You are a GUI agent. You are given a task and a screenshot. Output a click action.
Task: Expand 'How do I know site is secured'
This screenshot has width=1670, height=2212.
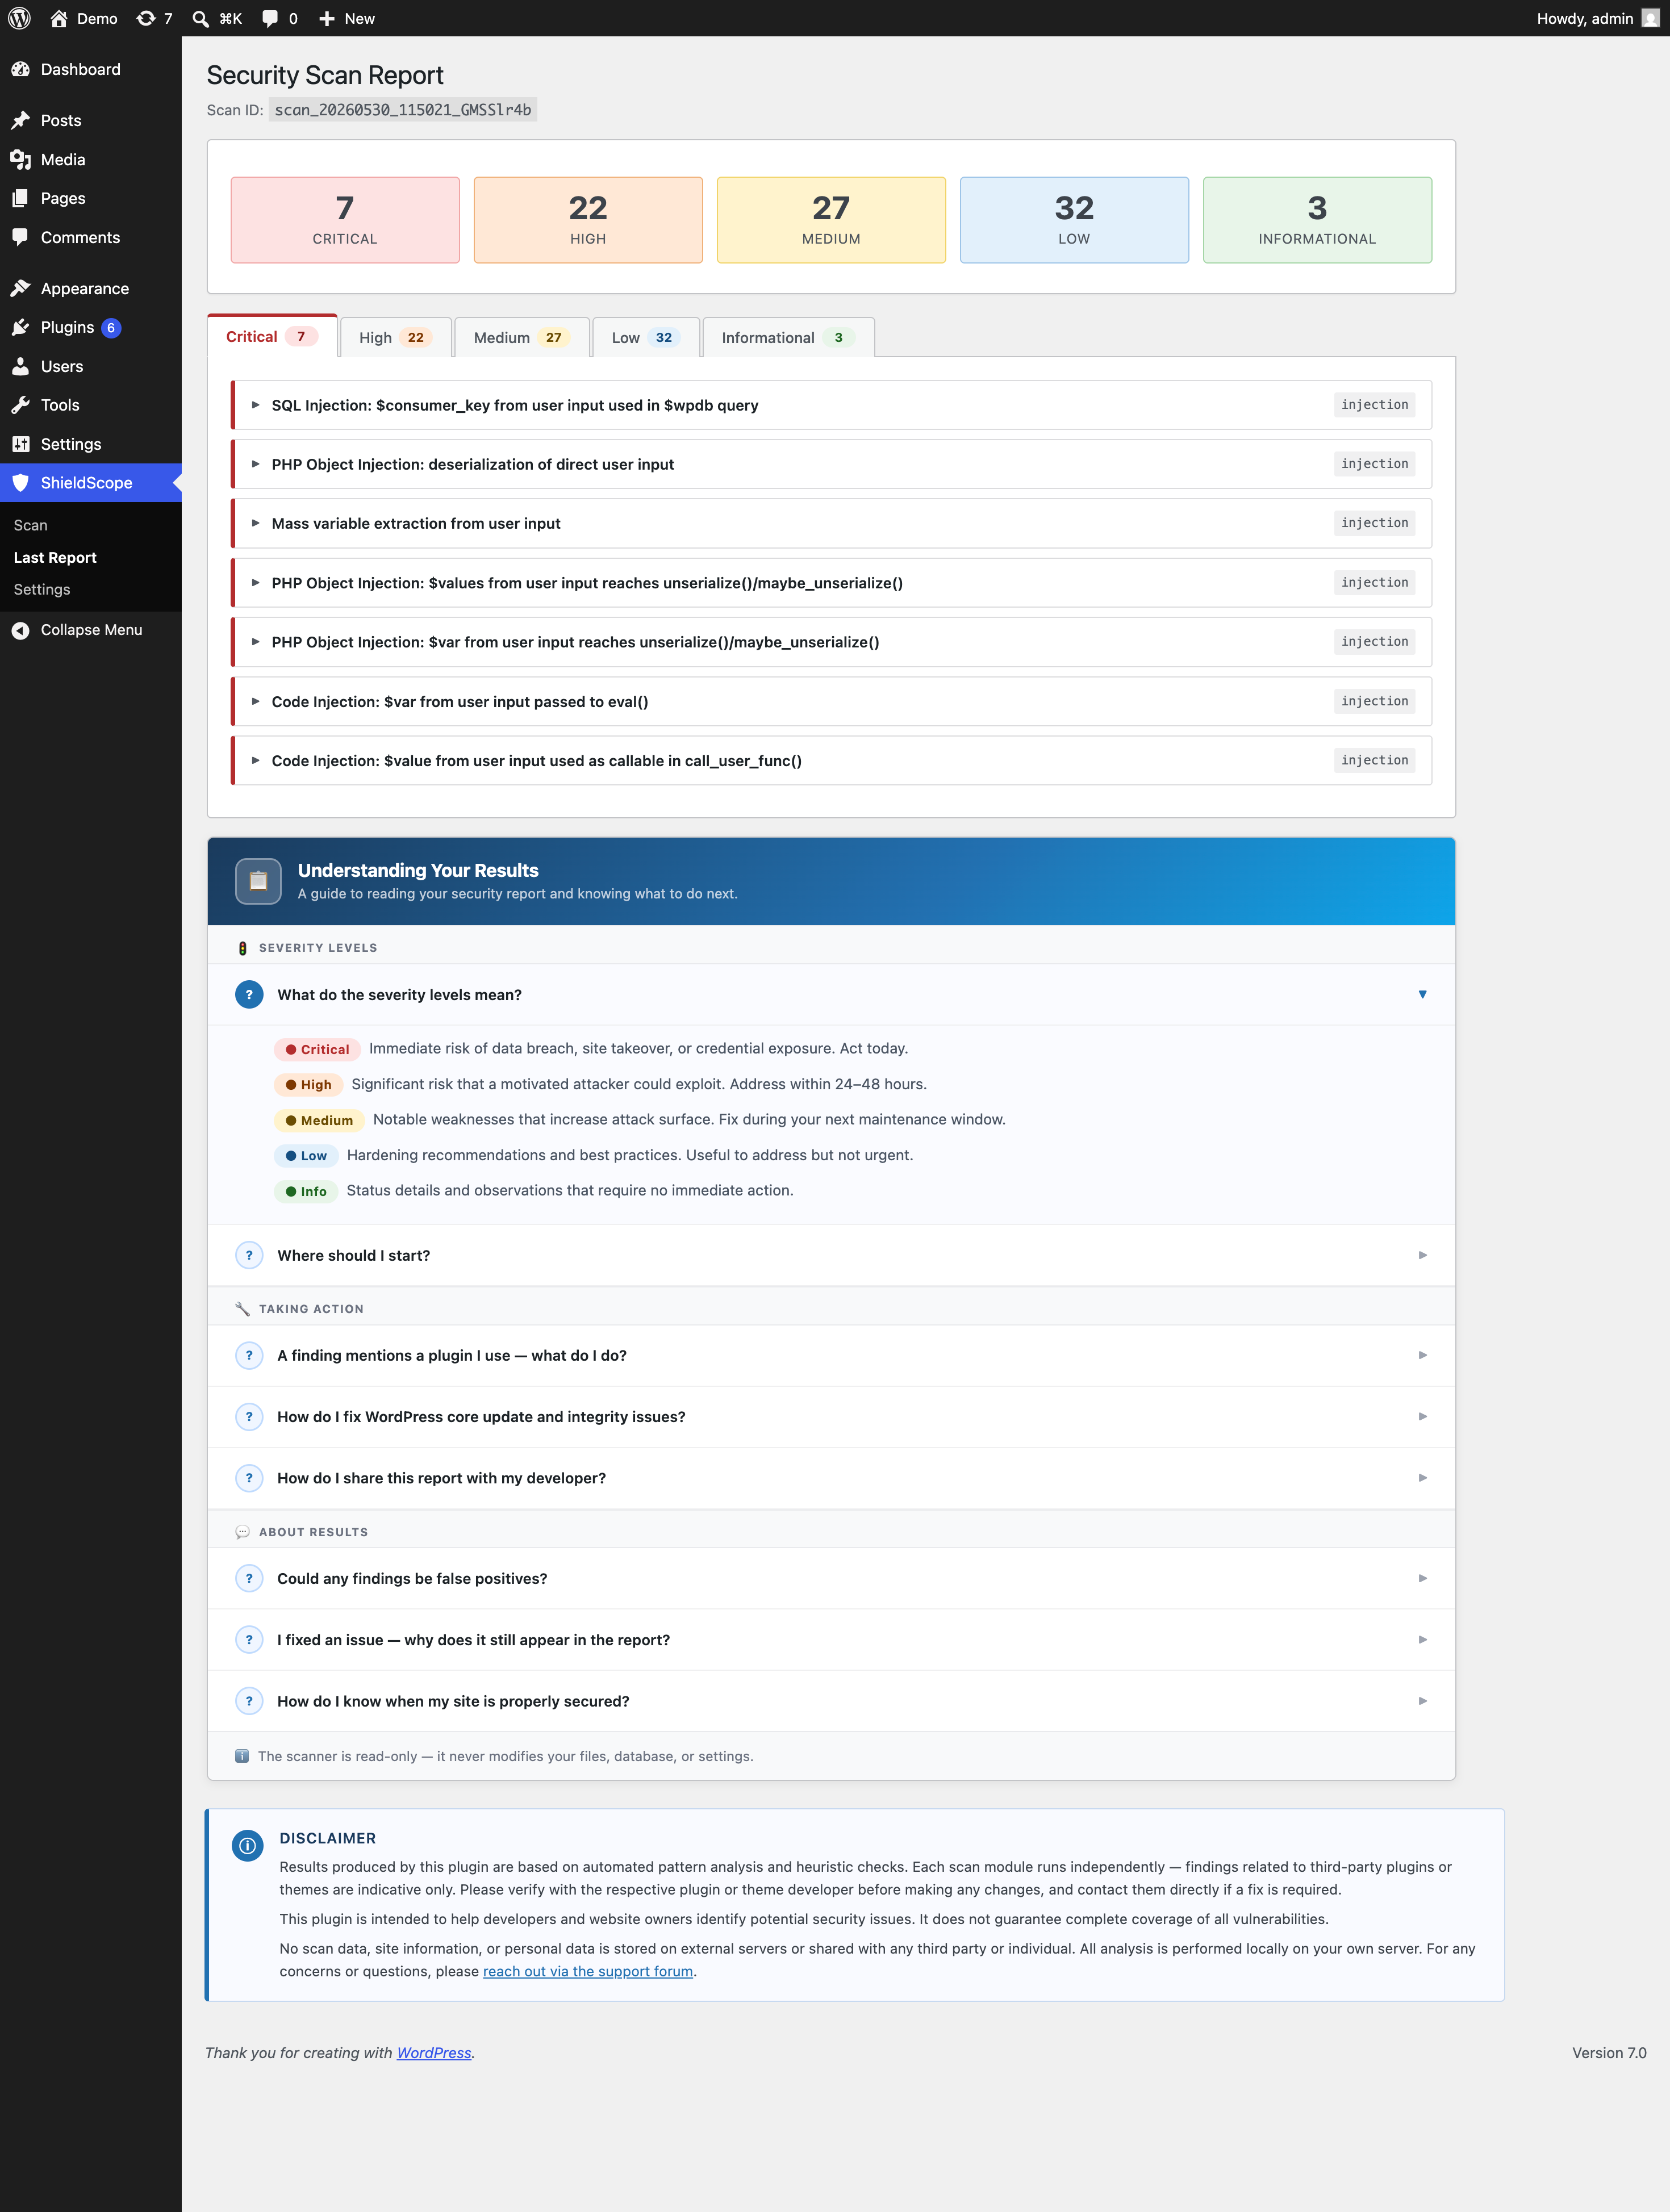pos(831,1701)
